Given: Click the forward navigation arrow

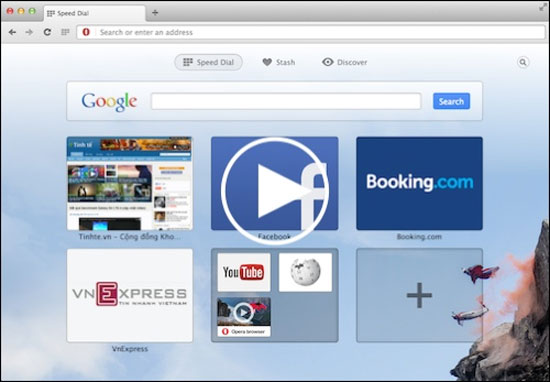Looking at the screenshot, I should click(29, 32).
